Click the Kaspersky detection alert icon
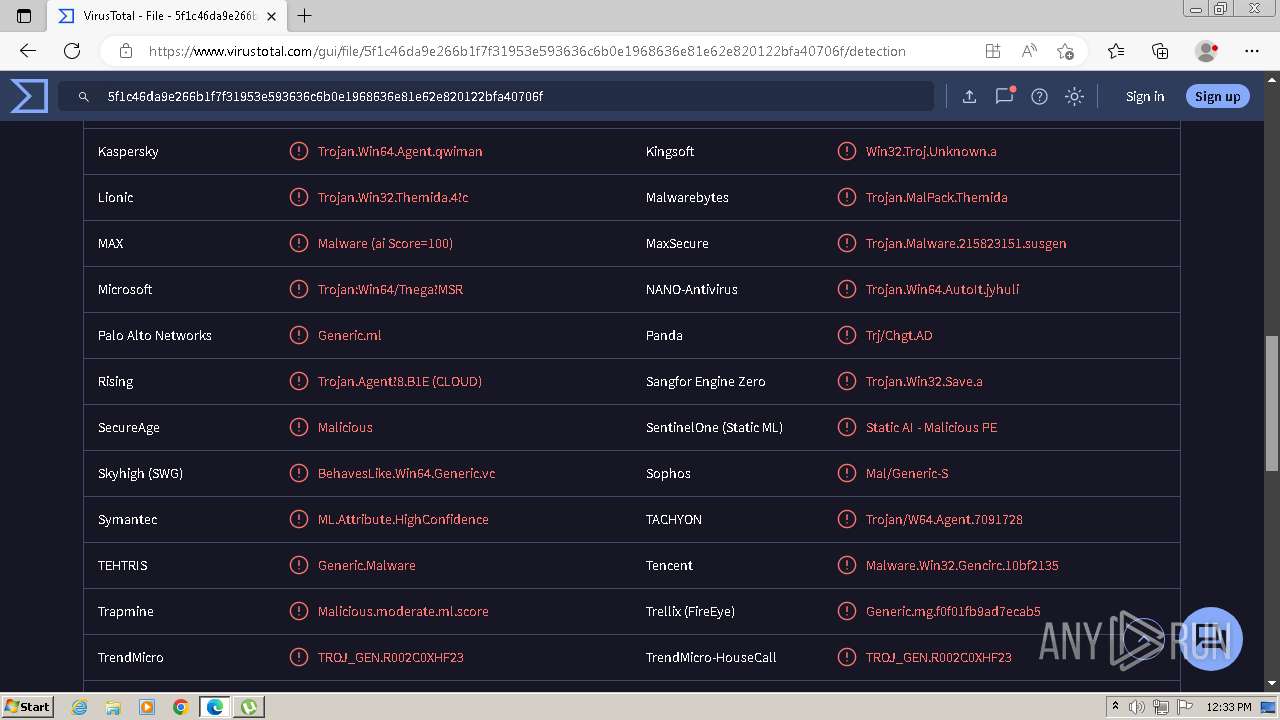 (298, 151)
